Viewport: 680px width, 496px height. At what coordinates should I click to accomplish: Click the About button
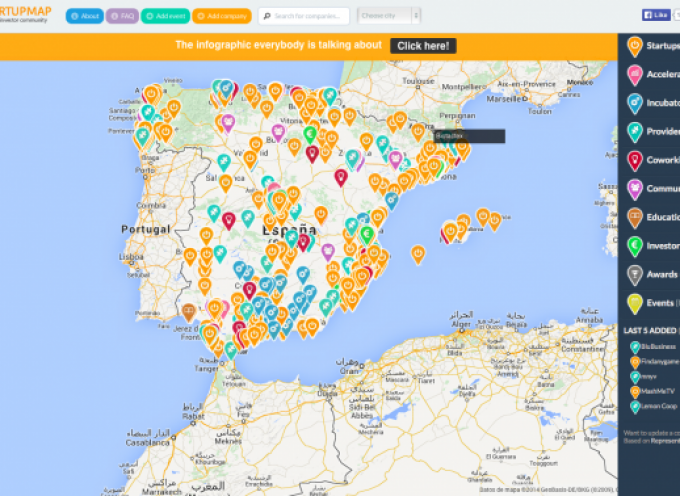point(85,16)
